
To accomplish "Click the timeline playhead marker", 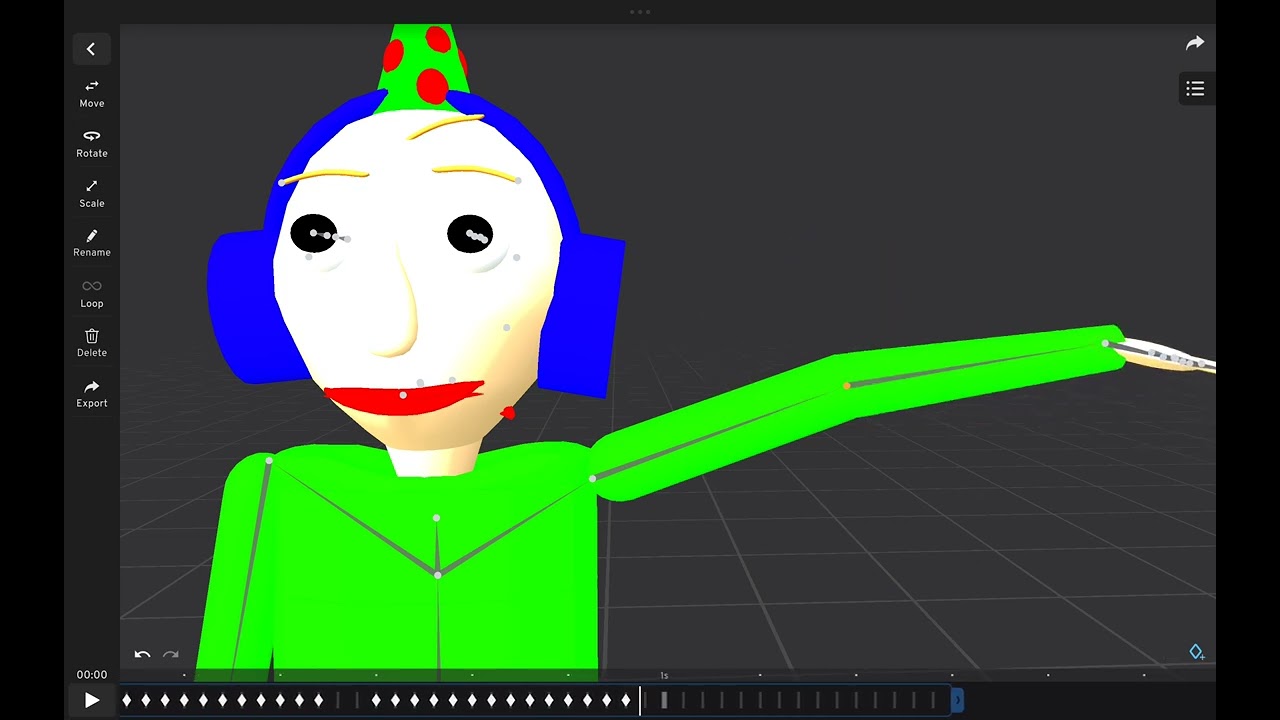I will pos(640,700).
